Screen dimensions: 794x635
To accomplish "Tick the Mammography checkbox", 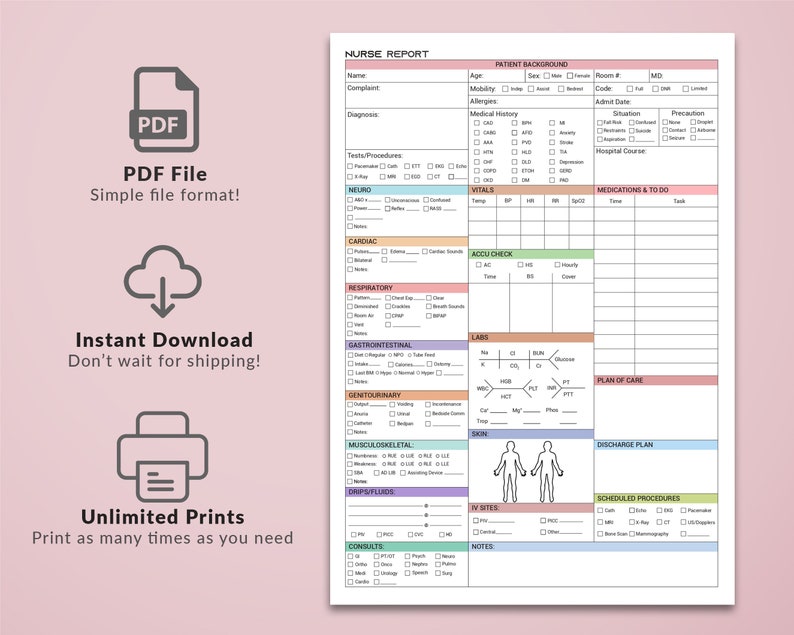I will click(x=631, y=534).
